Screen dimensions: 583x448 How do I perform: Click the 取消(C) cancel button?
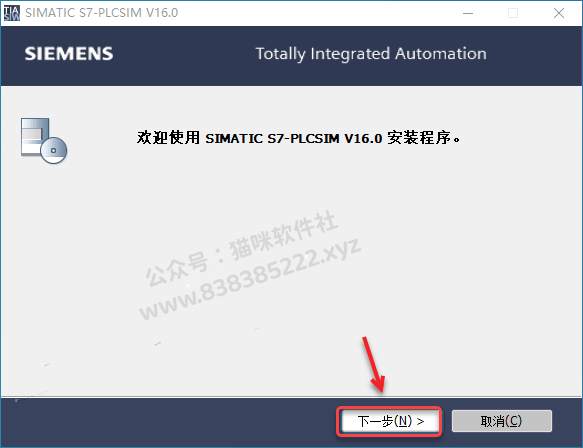pos(502,421)
